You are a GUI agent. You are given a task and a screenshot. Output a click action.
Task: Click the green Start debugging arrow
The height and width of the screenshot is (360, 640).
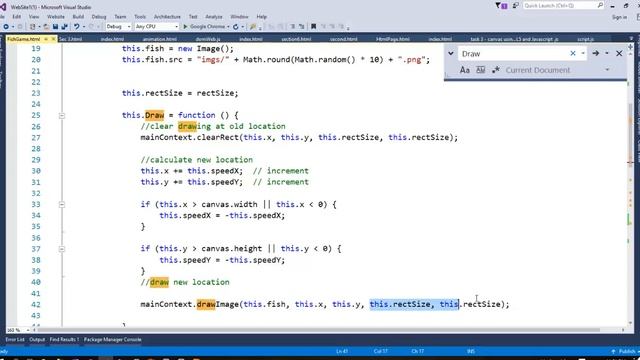[185, 27]
